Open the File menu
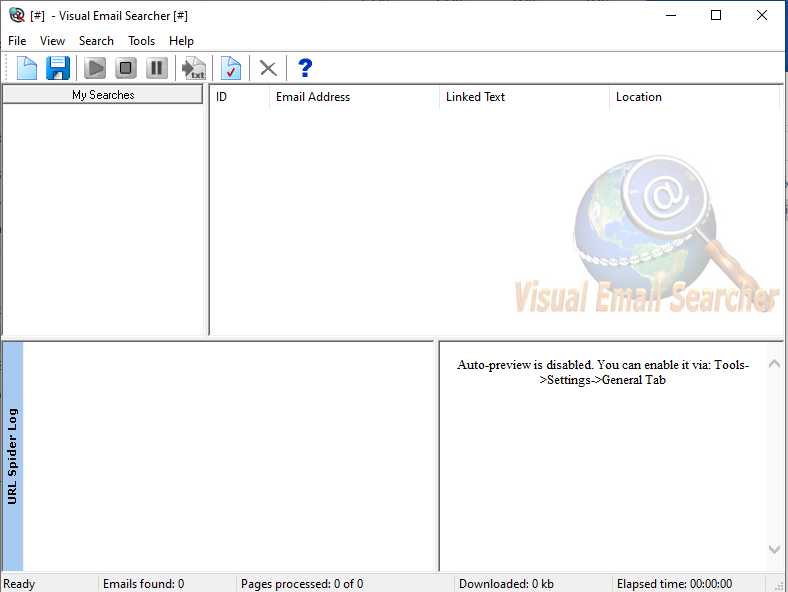Image resolution: width=788 pixels, height=592 pixels. pyautogui.click(x=17, y=41)
